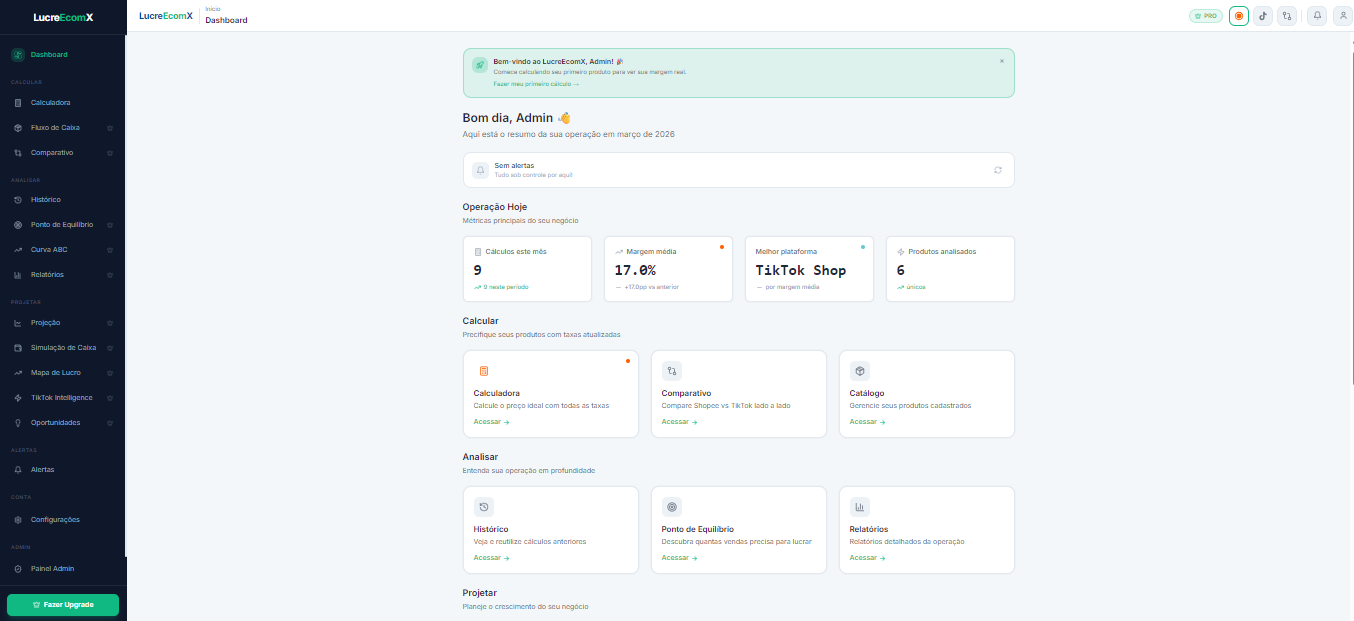Open the compare platforms icon in header

(x=1287, y=16)
